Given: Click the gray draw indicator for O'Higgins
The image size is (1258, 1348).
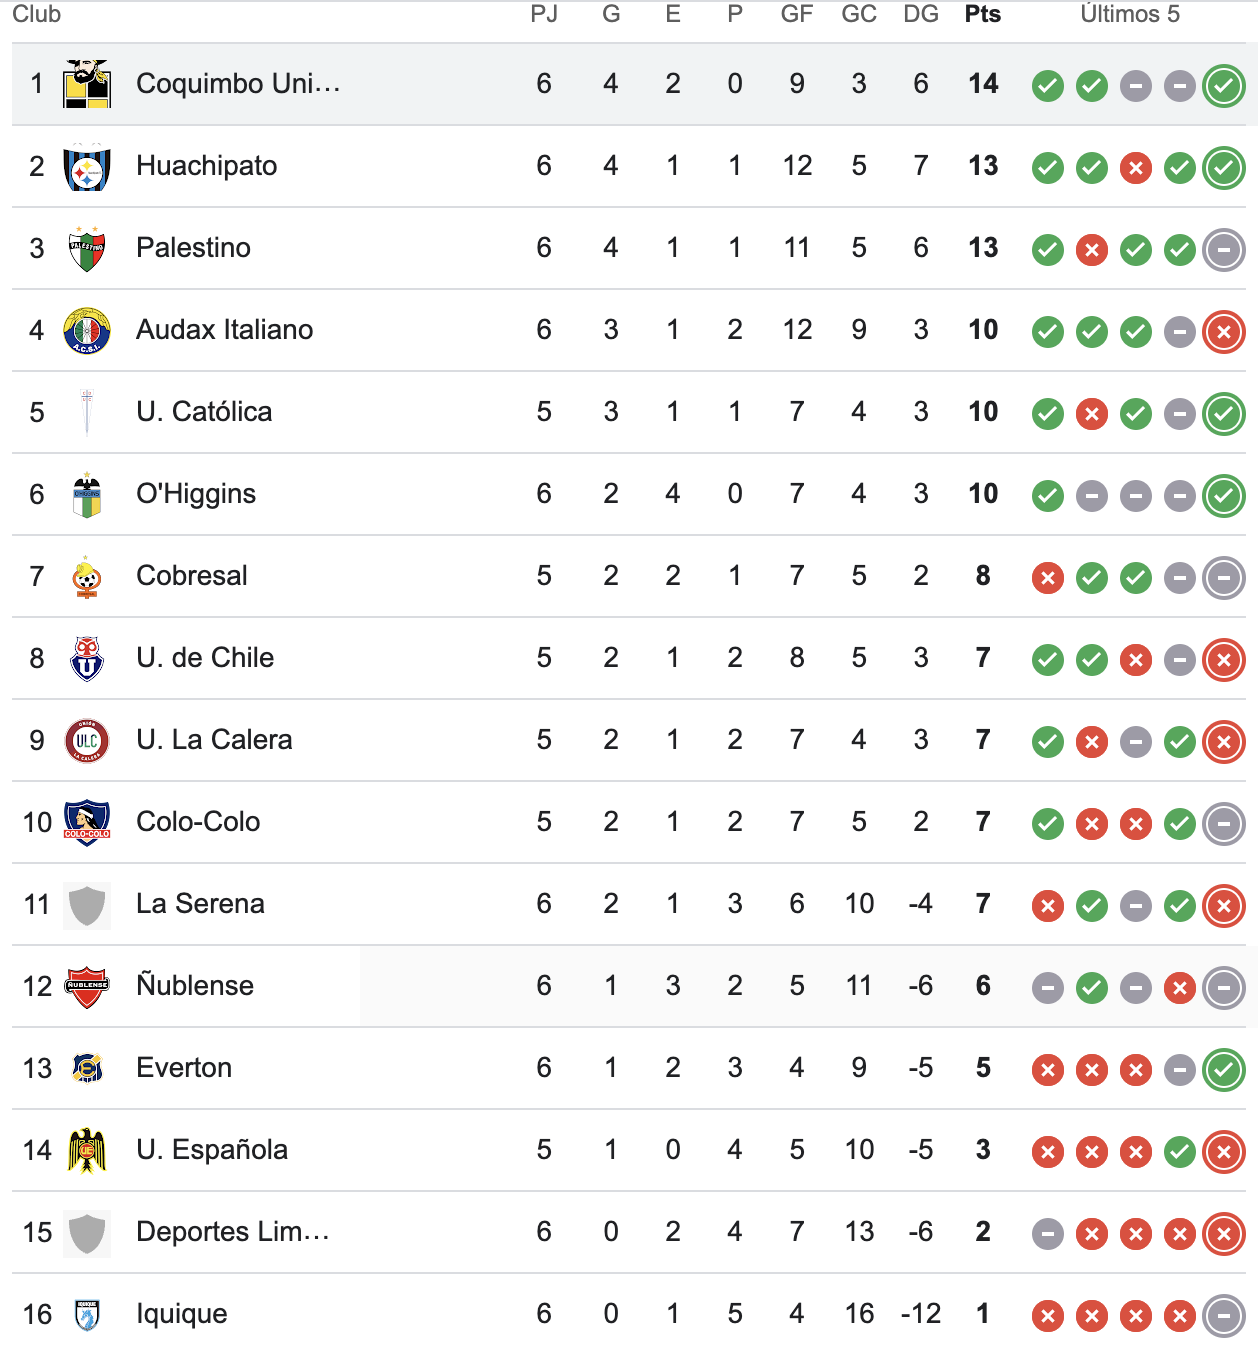Looking at the screenshot, I should [x=1090, y=494].
